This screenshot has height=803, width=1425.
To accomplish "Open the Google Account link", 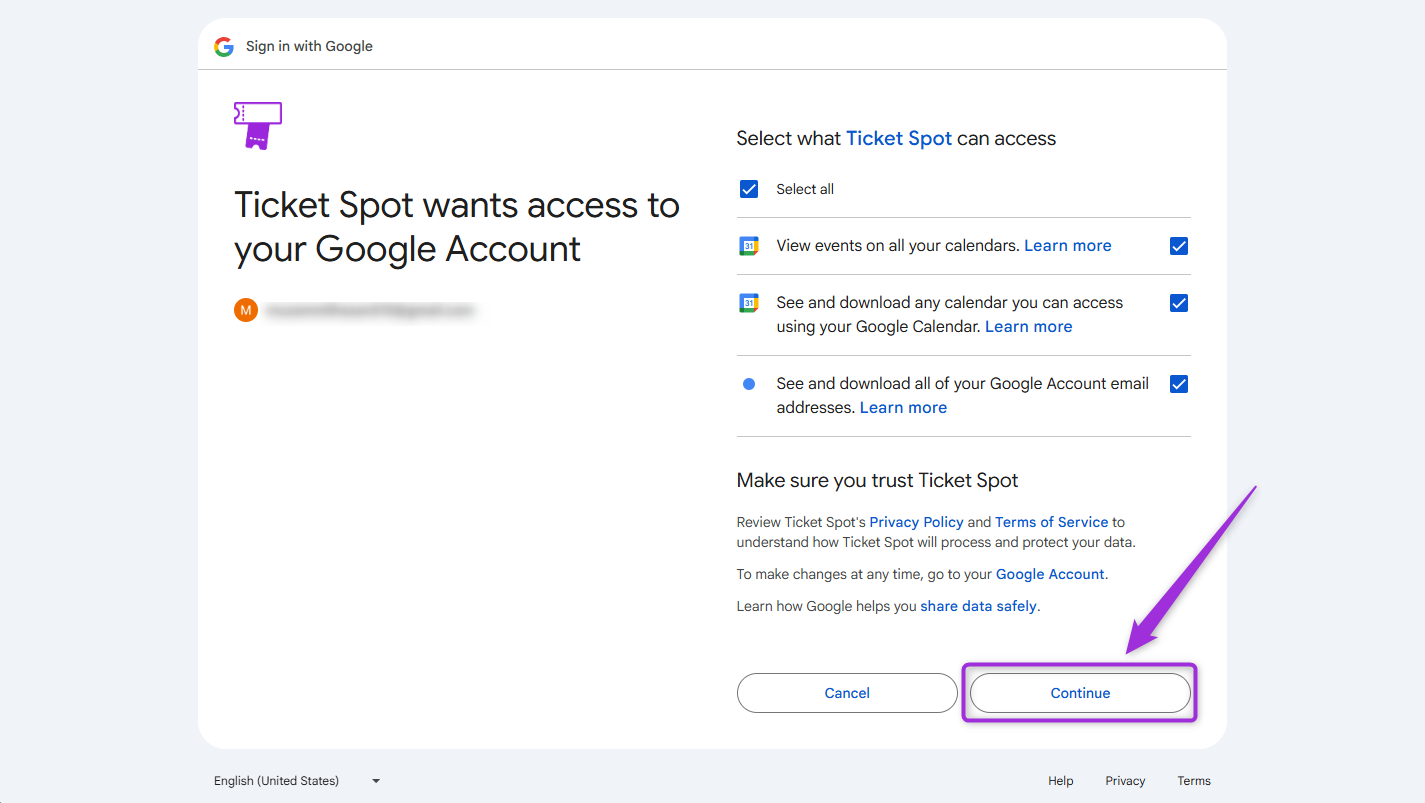I will [1050, 574].
